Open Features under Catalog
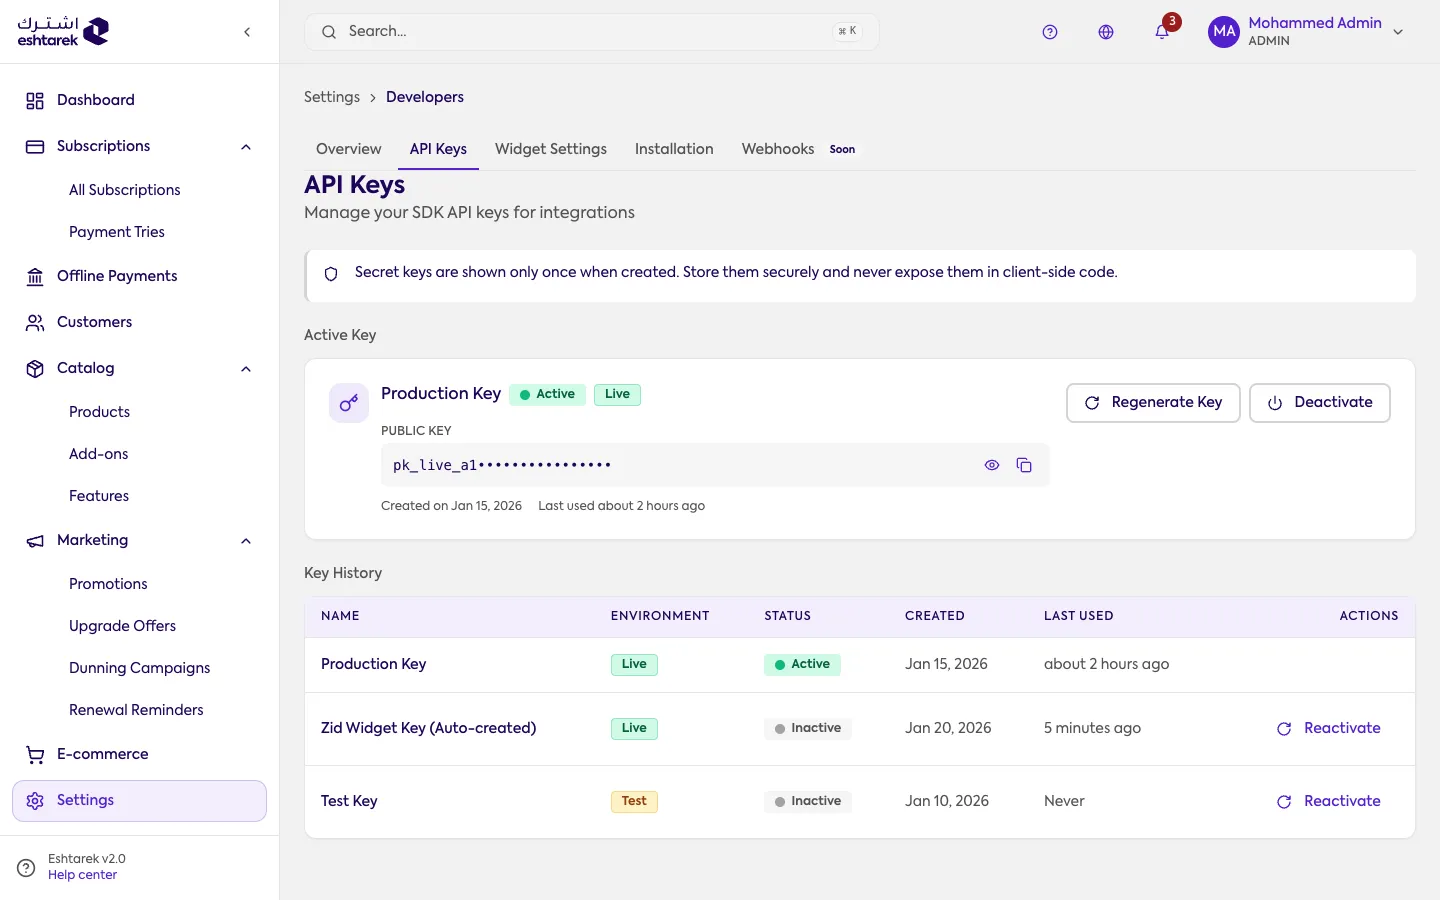1440x900 pixels. (99, 496)
